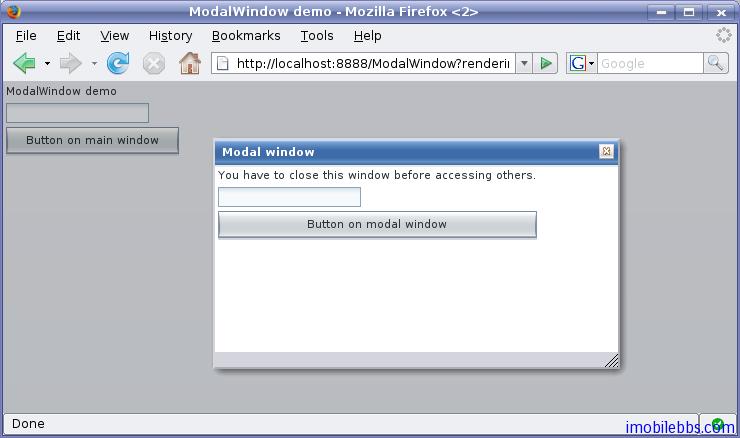This screenshot has width=740, height=438.
Task: Reload the page with the blue Reload icon
Action: point(118,63)
